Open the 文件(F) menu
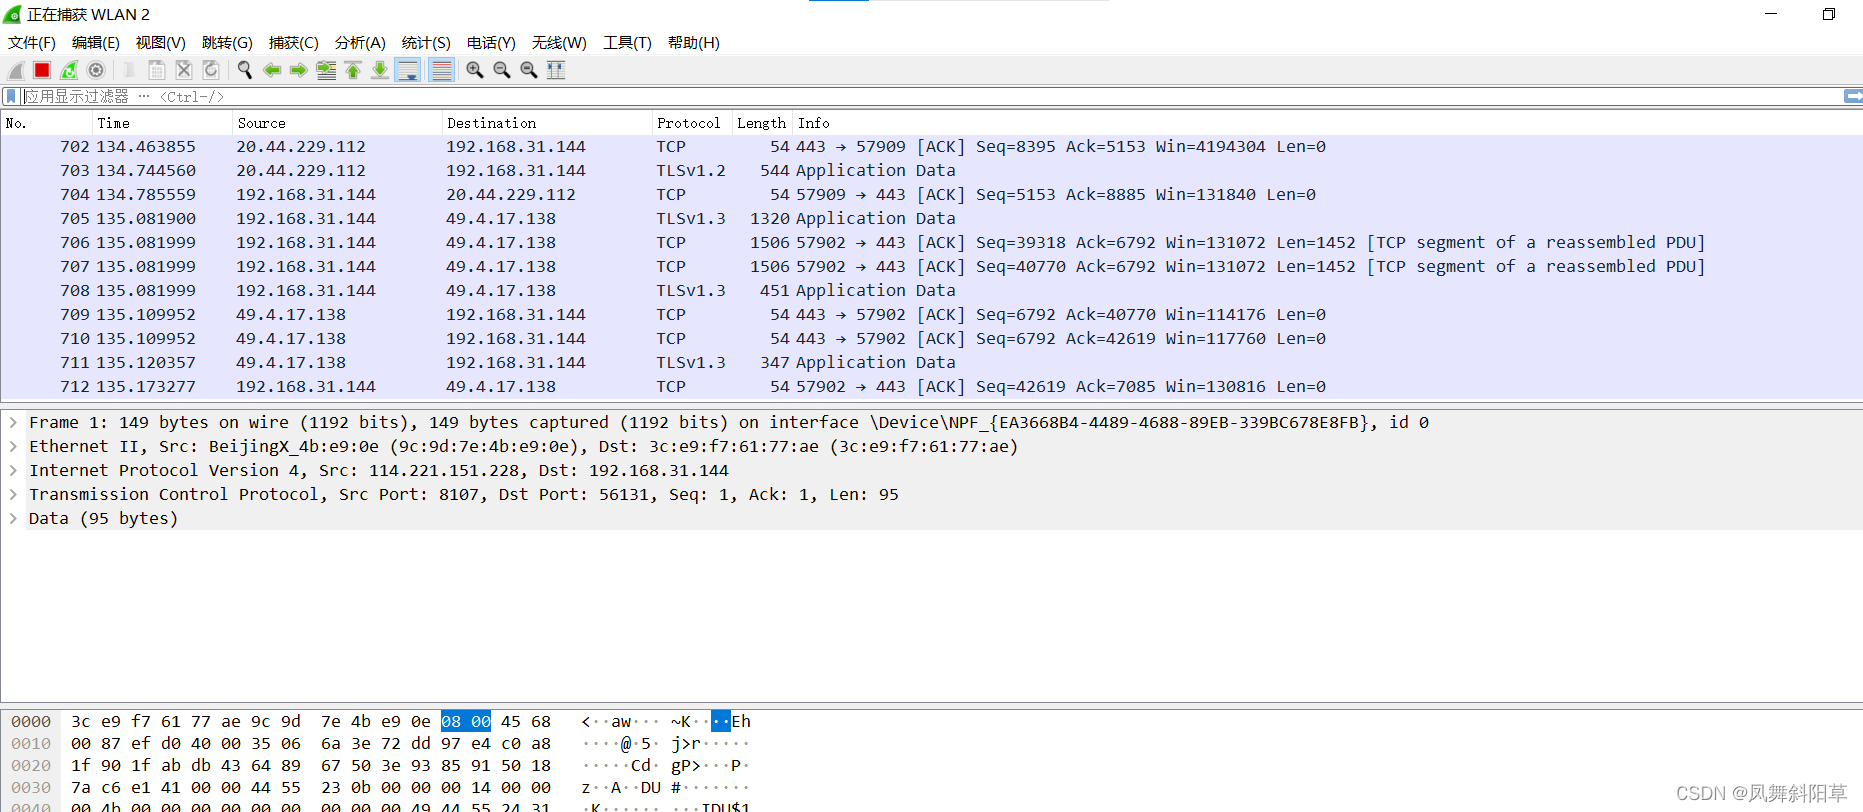Screen dimensions: 1863x812 32,42
